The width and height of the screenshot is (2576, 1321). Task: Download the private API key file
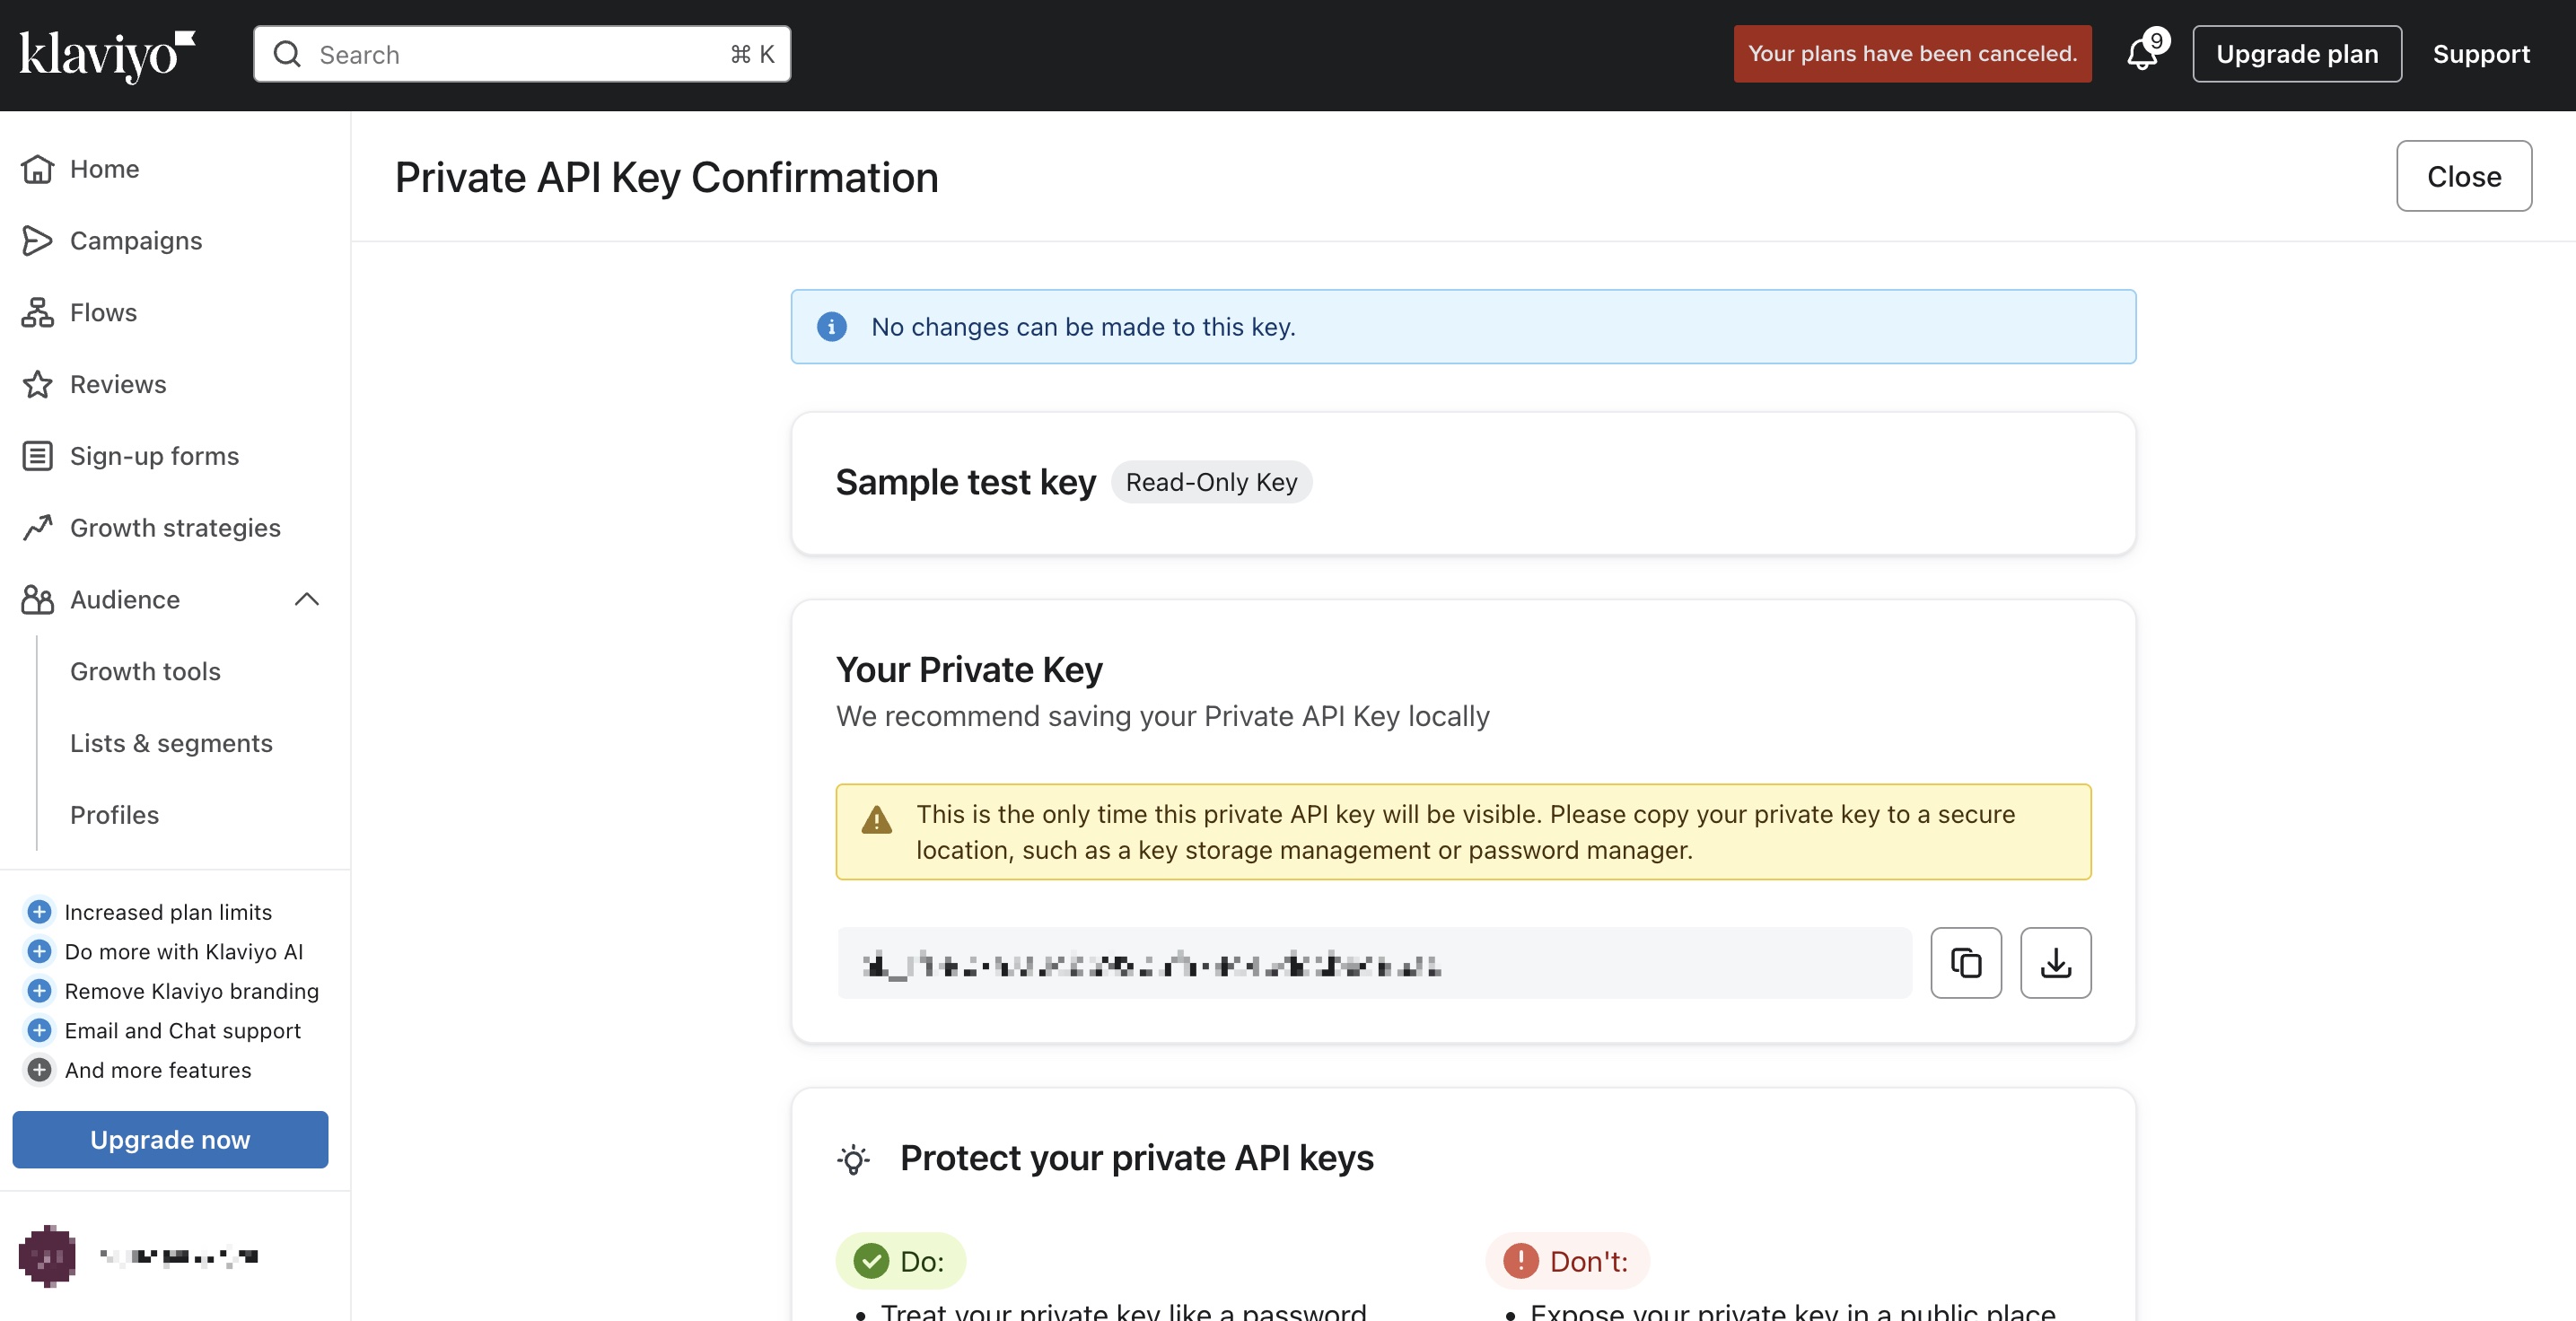coord(2055,962)
